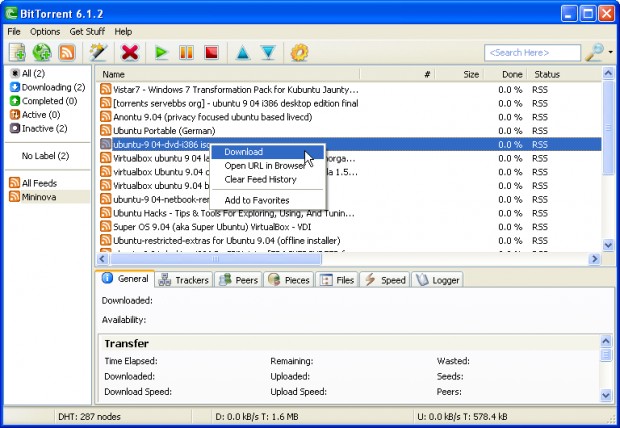Viewport: 620px width, 428px height.
Task: Switch to the General tab
Action: [x=125, y=278]
